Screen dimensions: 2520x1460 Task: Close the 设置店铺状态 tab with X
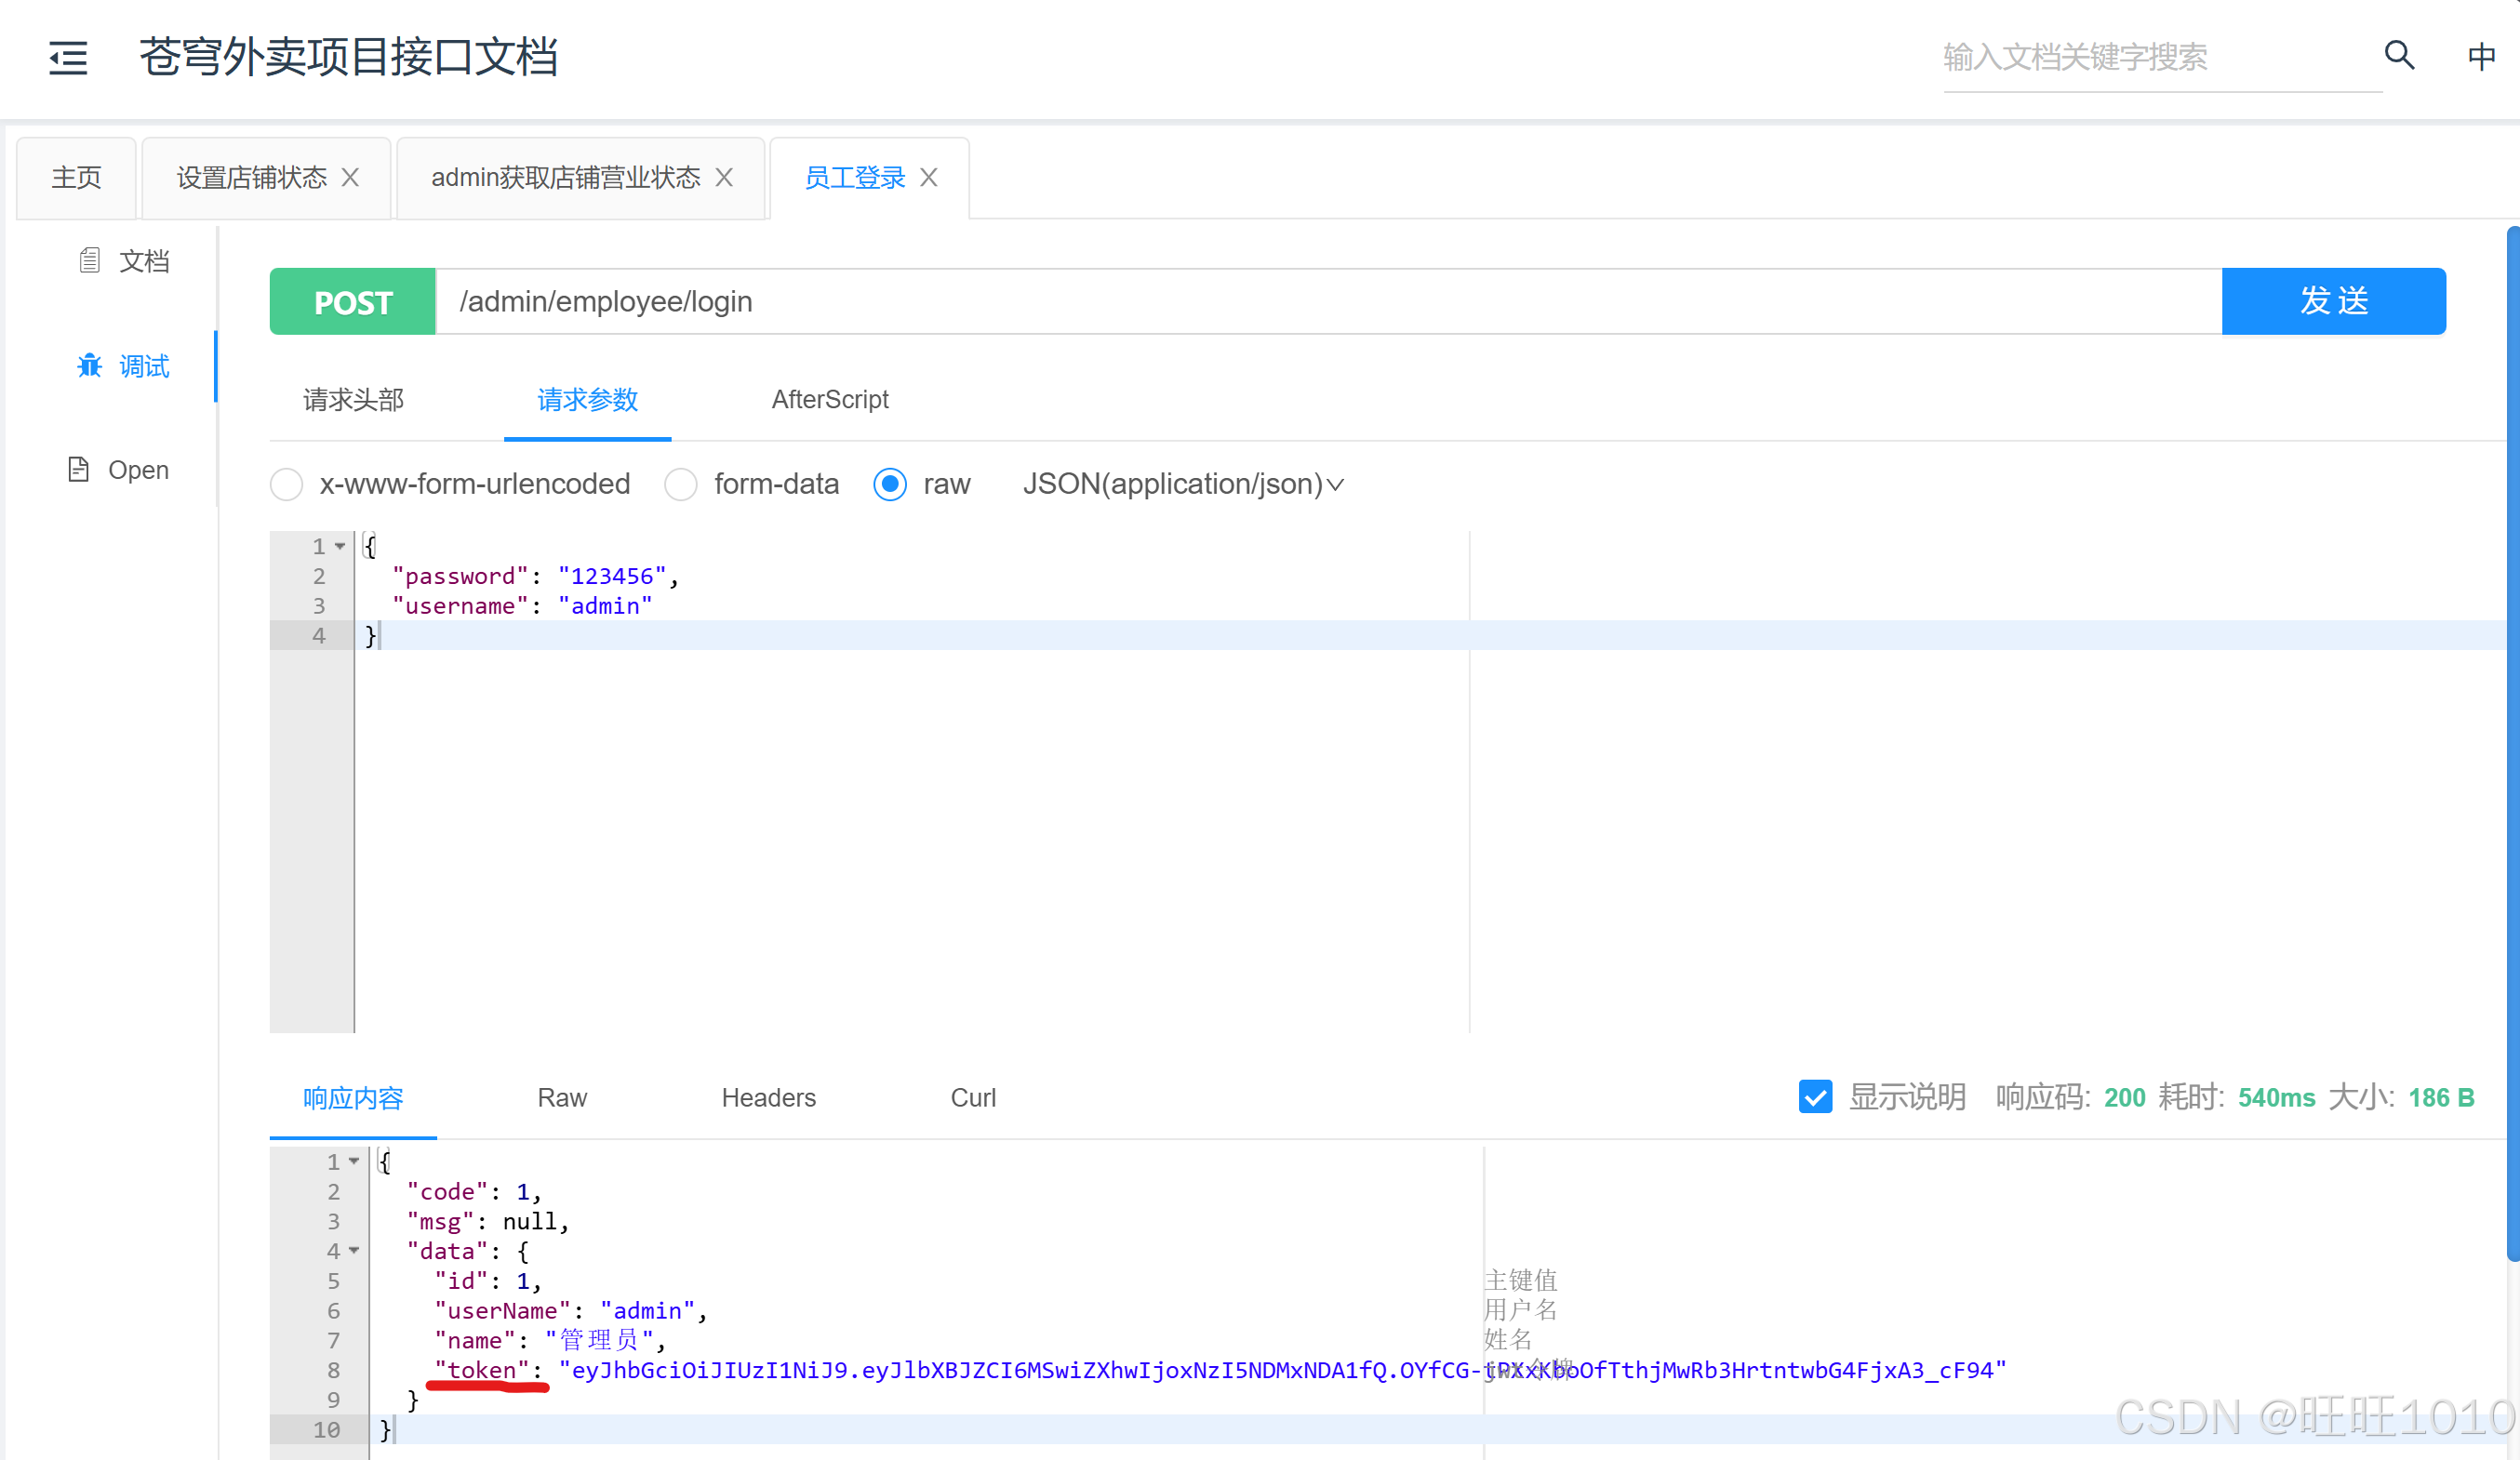(350, 178)
